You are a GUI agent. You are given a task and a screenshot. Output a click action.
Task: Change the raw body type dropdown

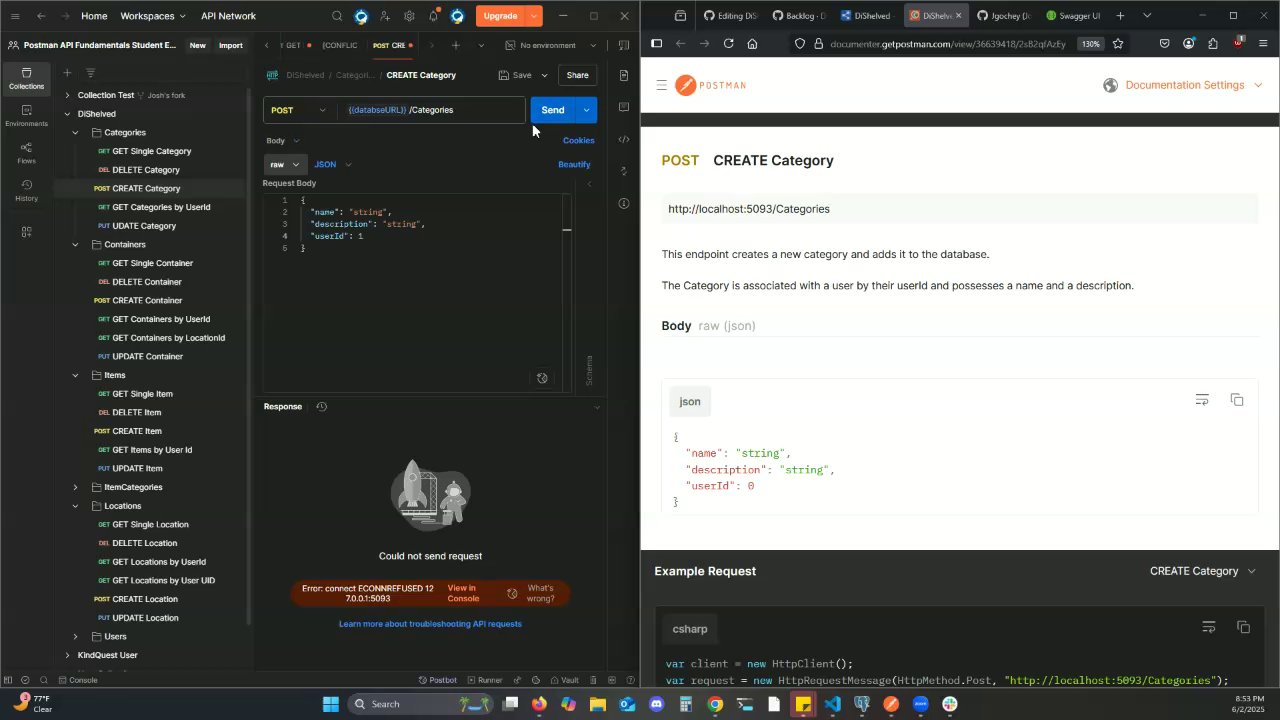[284, 164]
